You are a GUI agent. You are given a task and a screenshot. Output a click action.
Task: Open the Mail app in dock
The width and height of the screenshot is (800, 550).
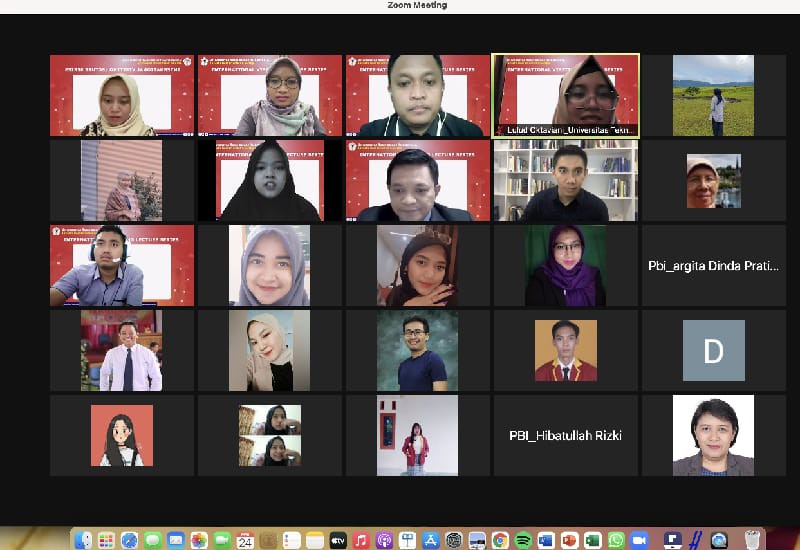click(x=176, y=540)
